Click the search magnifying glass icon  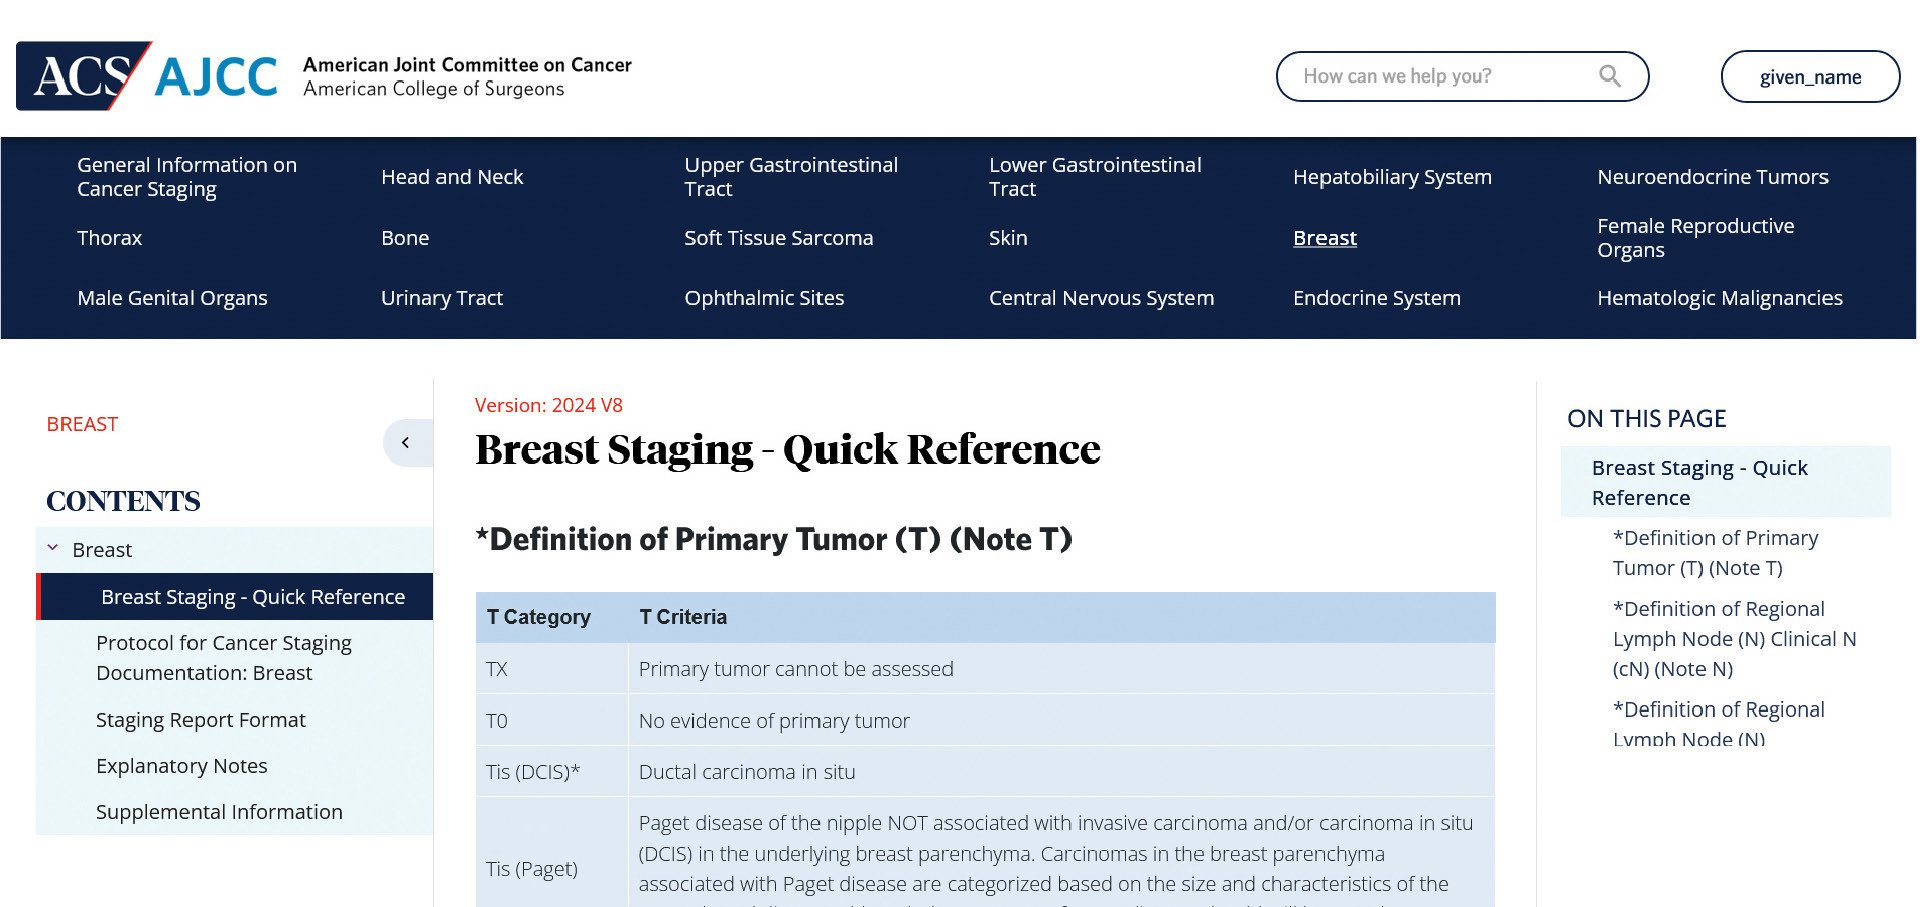[x=1610, y=75]
